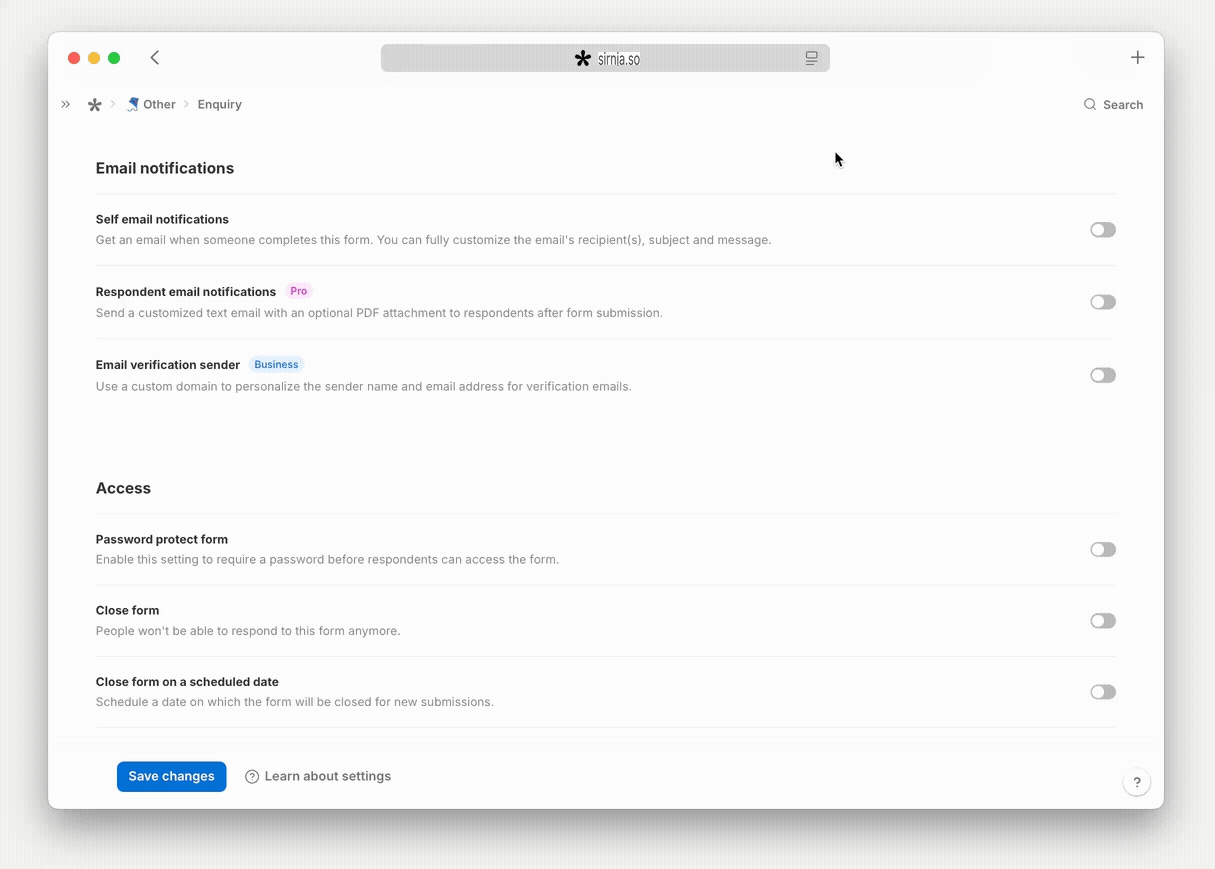This screenshot has width=1215, height=869.
Task: Open the asterisk home icon in breadcrumb
Action: click(x=95, y=104)
